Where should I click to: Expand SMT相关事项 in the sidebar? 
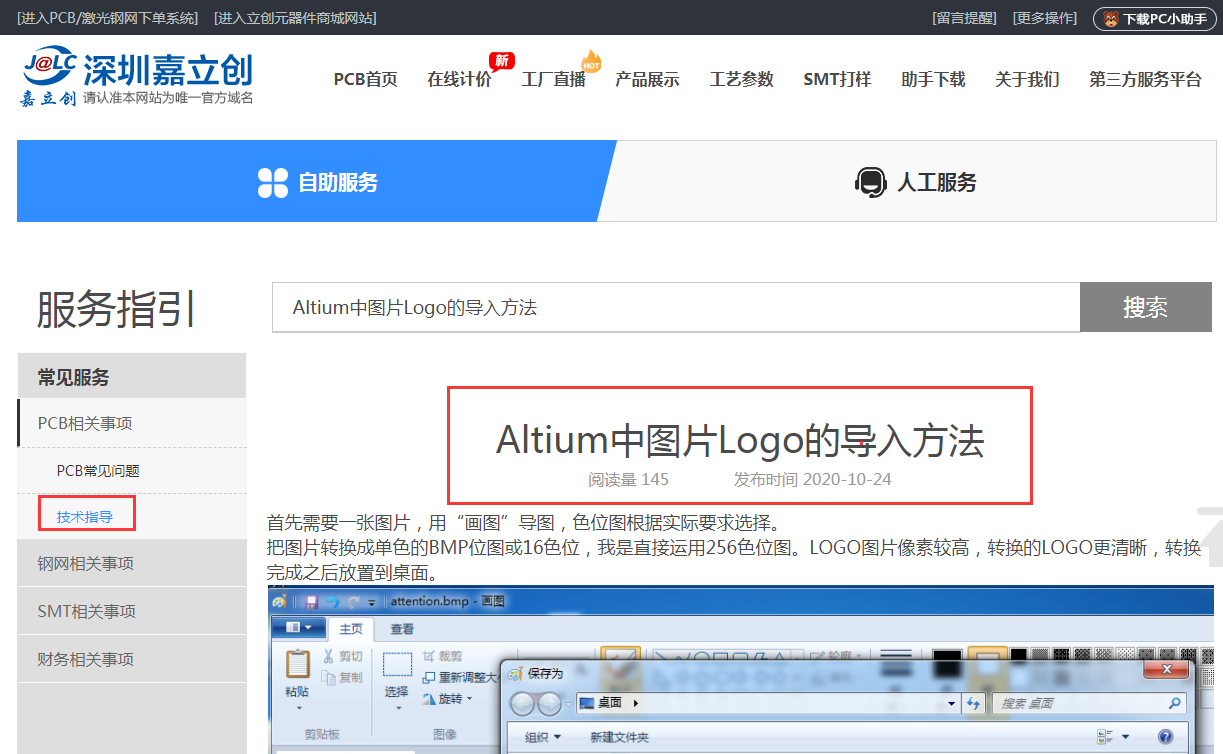pyautogui.click(x=132, y=611)
